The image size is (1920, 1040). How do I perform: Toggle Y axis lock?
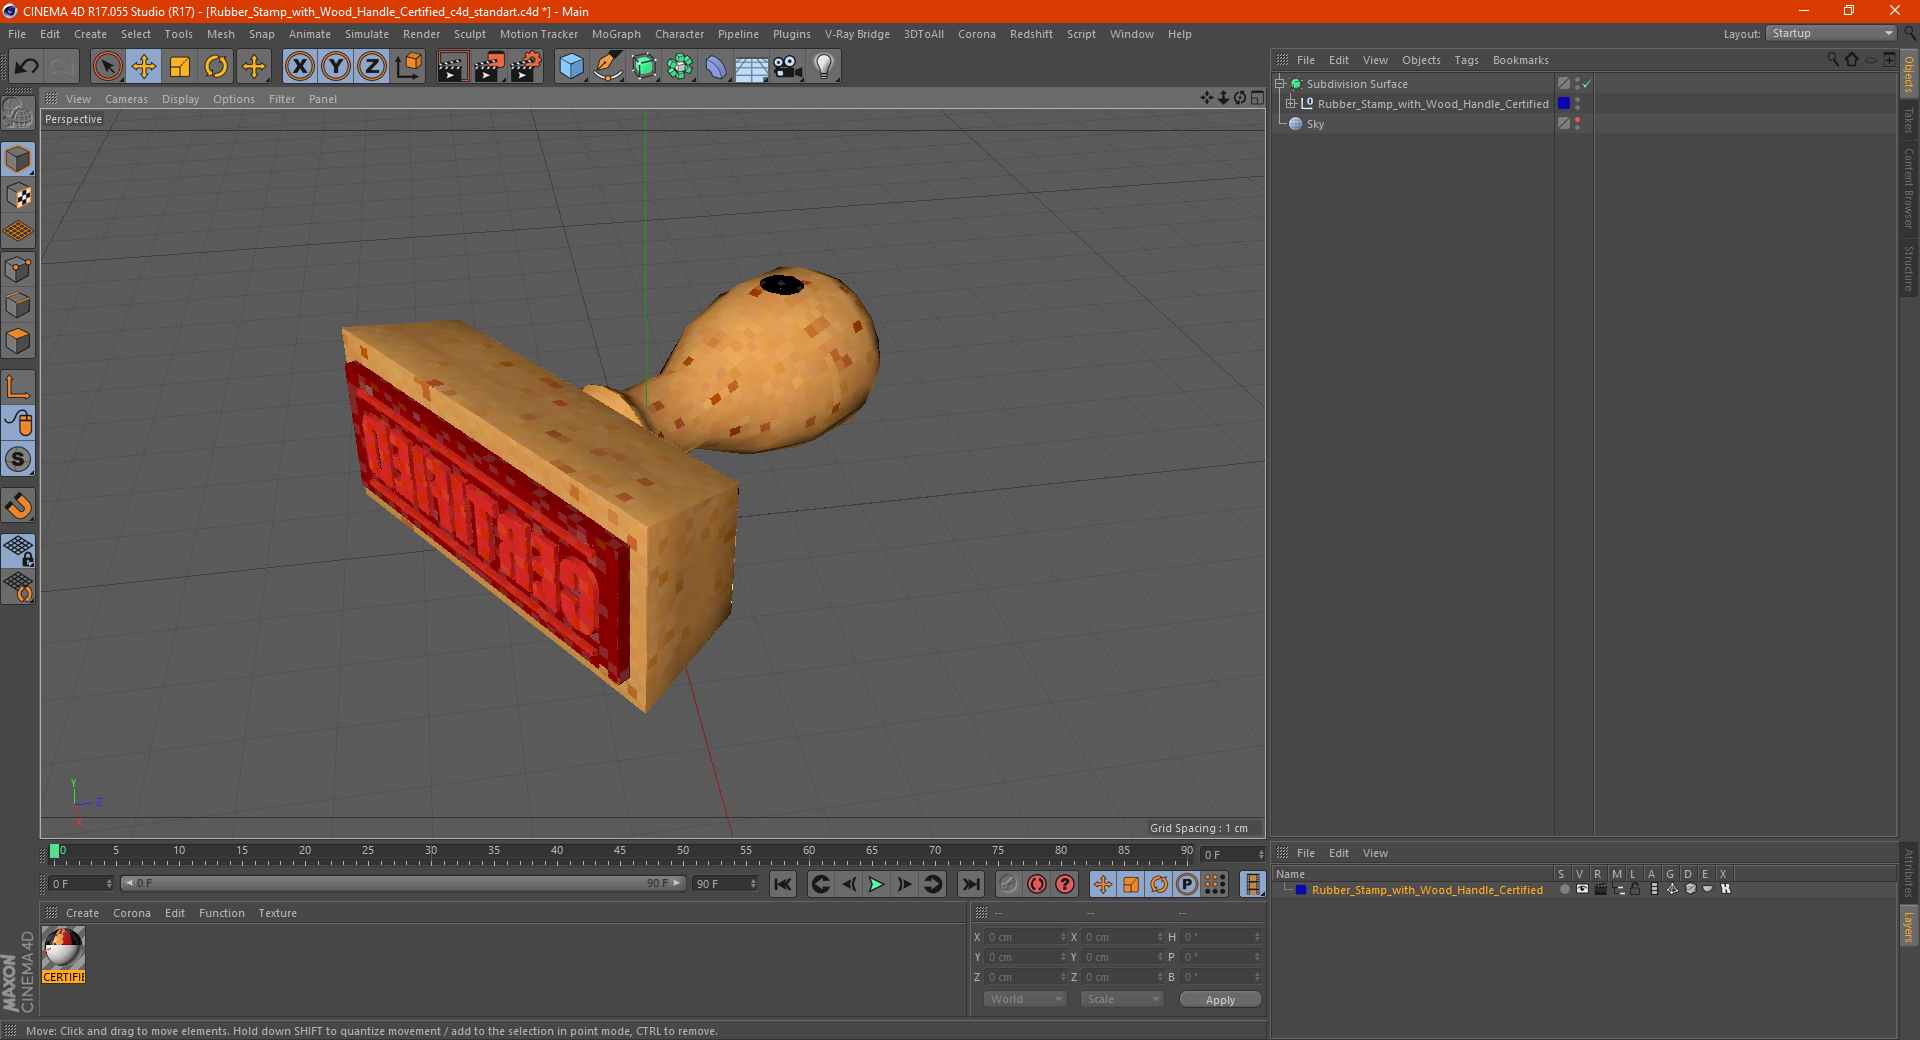pyautogui.click(x=336, y=67)
